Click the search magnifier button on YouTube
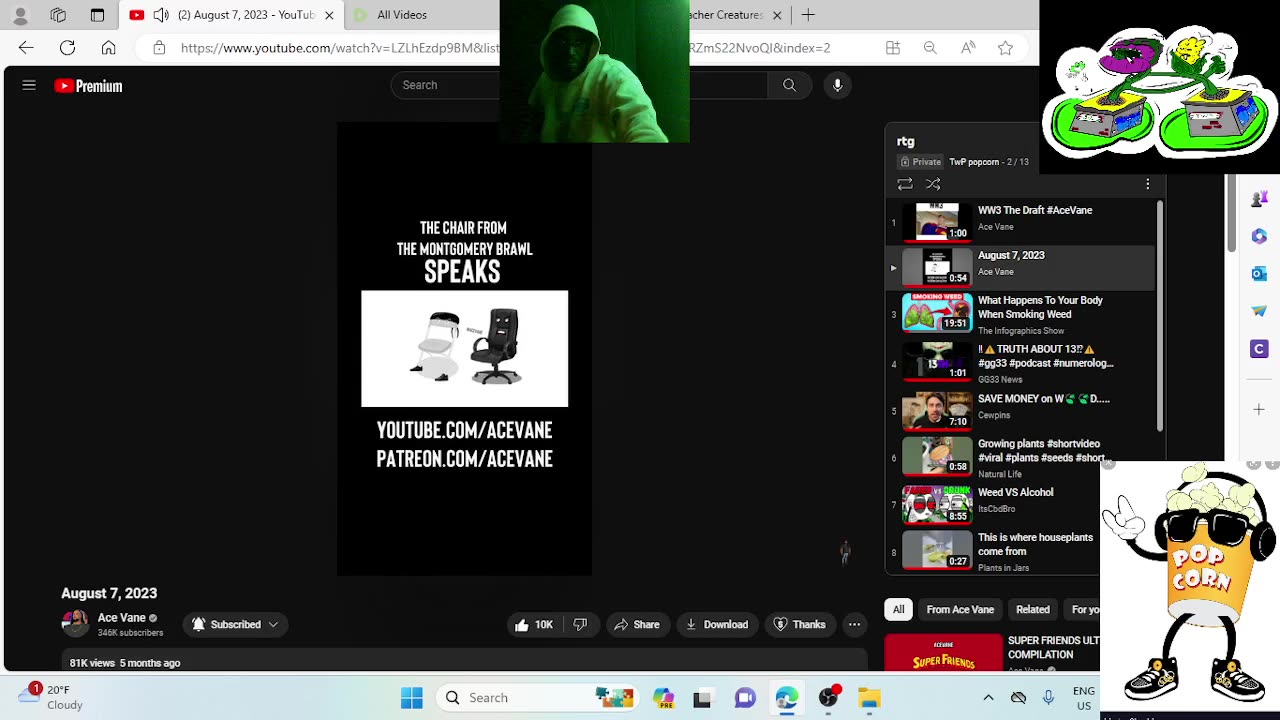The height and width of the screenshot is (720, 1280). coord(789,85)
